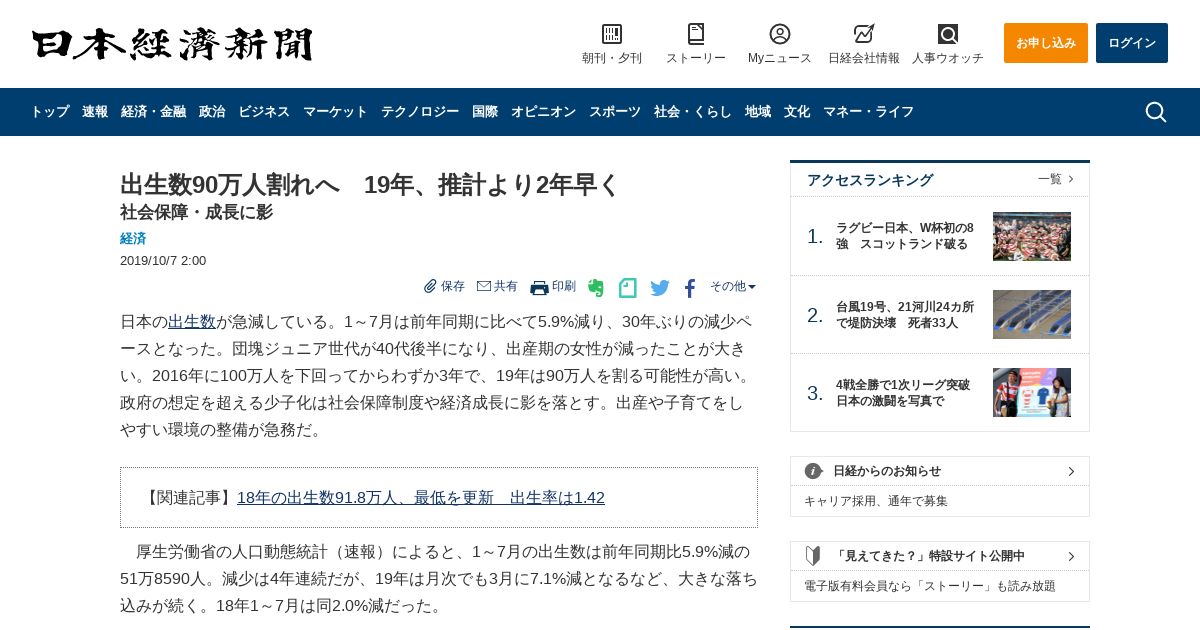Screen dimensions: 1200x630
Task: Open the 朝刊・夕刊 newspaper icon
Action: click(612, 34)
